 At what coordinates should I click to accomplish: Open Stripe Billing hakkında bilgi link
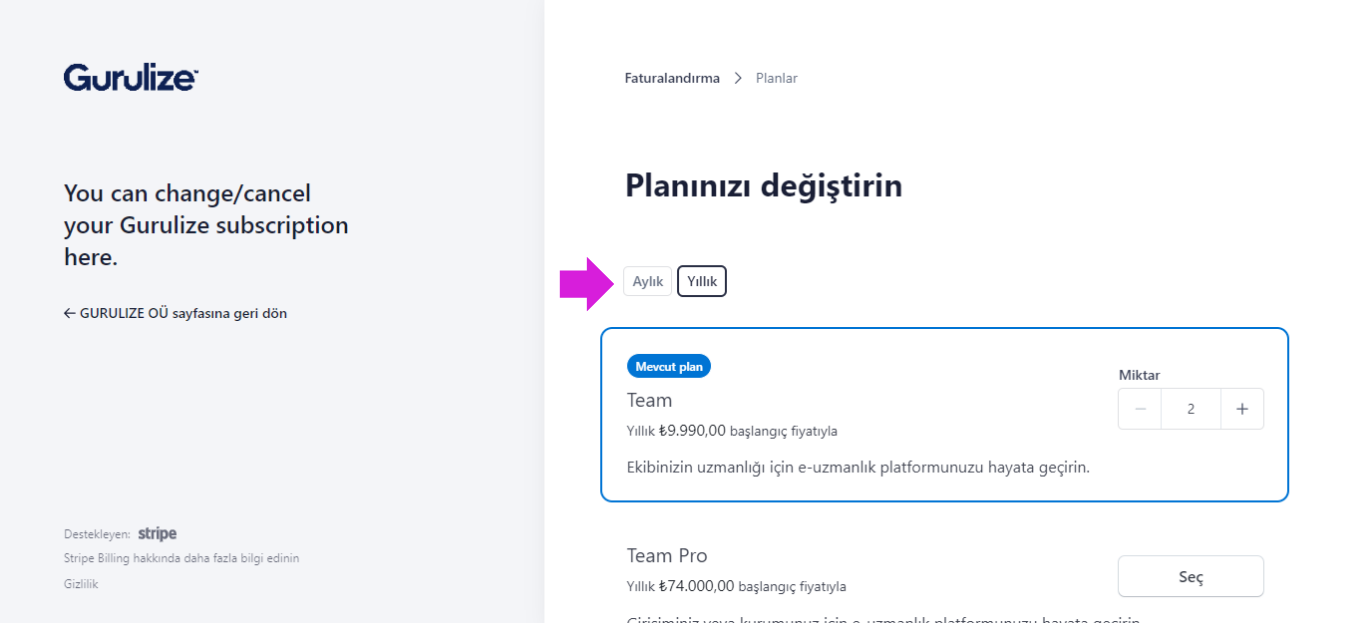click(182, 558)
